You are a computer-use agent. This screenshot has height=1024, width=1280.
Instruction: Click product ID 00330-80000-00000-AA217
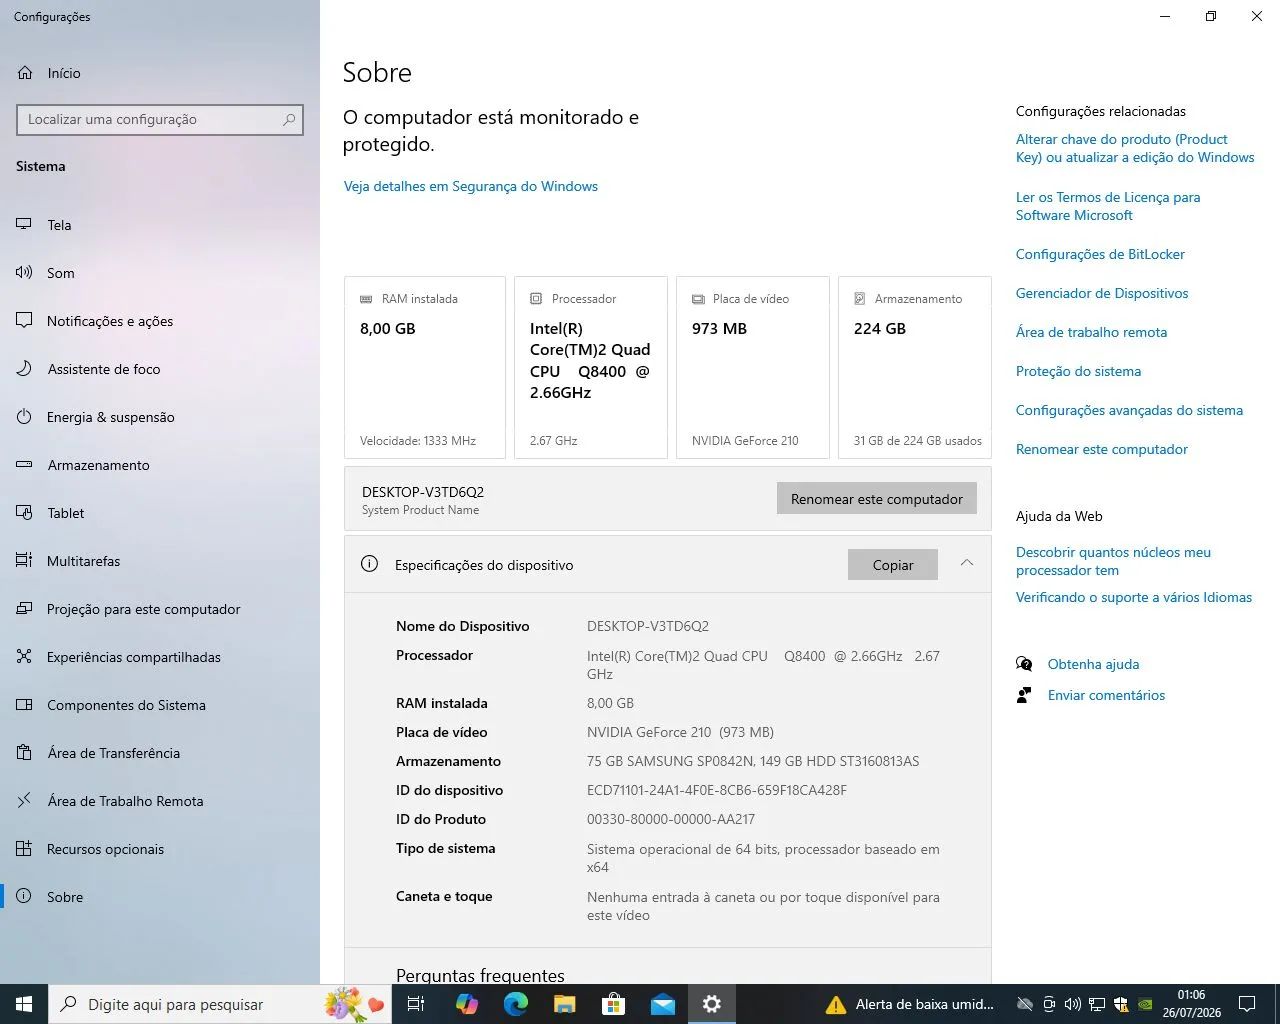(671, 819)
